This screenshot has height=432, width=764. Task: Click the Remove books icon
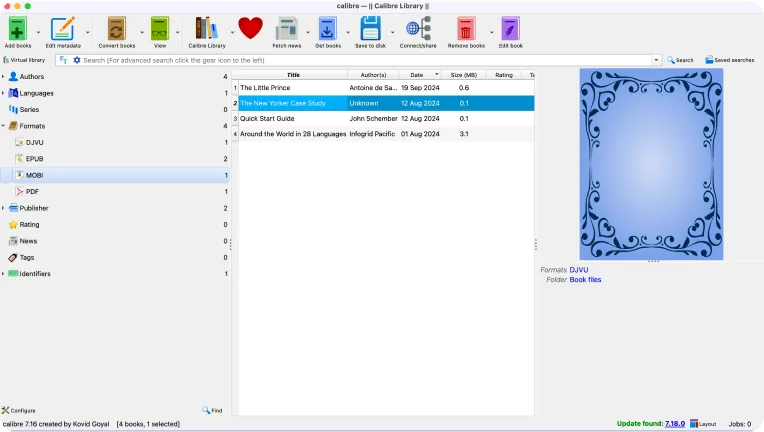[466, 29]
